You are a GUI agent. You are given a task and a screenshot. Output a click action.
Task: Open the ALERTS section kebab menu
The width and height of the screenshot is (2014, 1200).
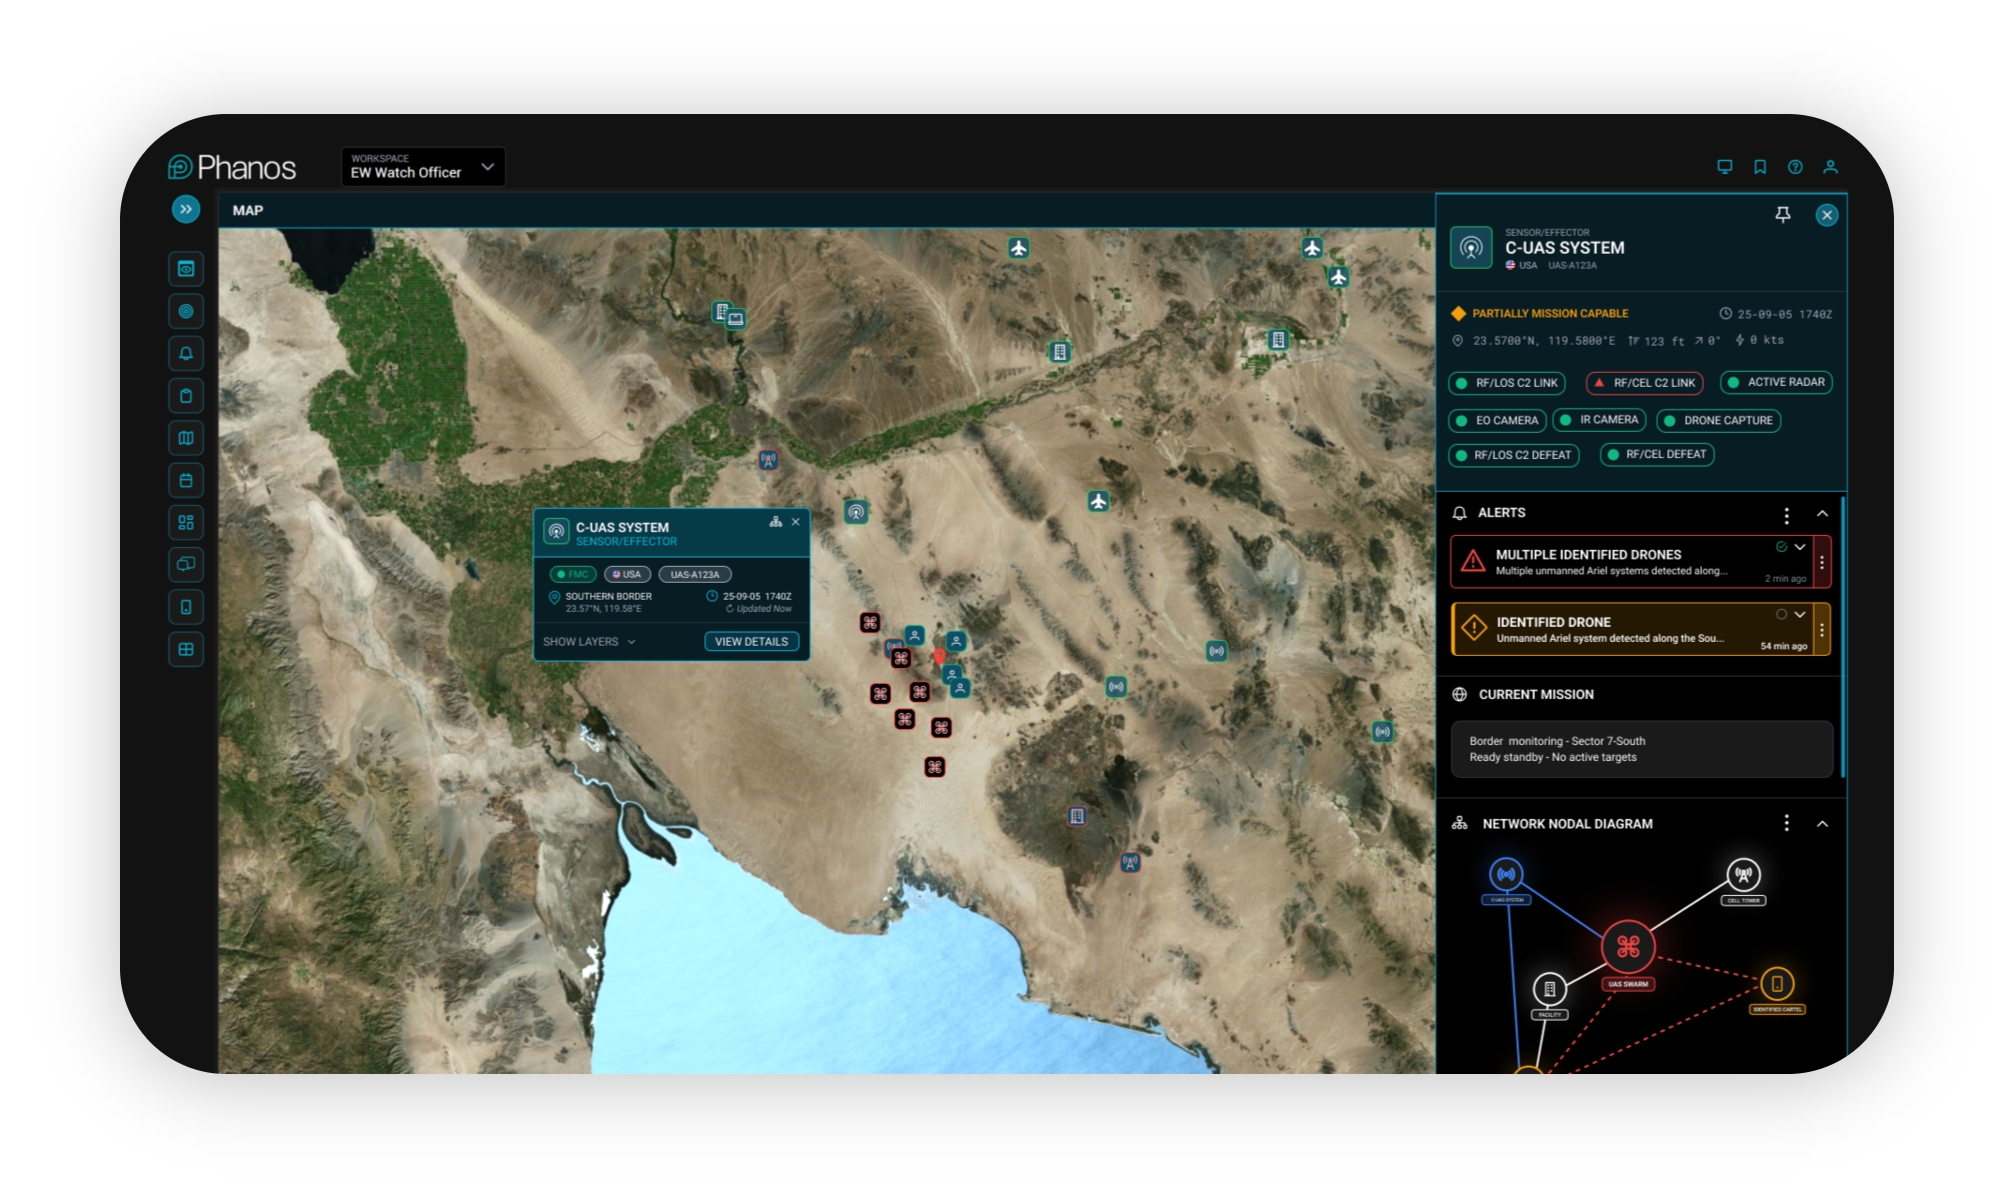(x=1786, y=515)
